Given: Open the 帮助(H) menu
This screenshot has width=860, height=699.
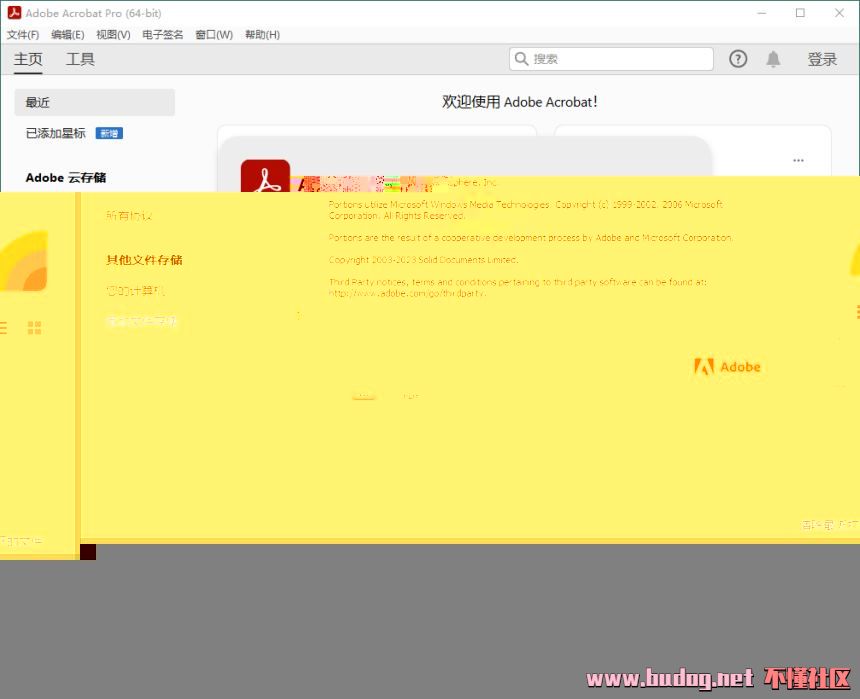Looking at the screenshot, I should point(262,34).
